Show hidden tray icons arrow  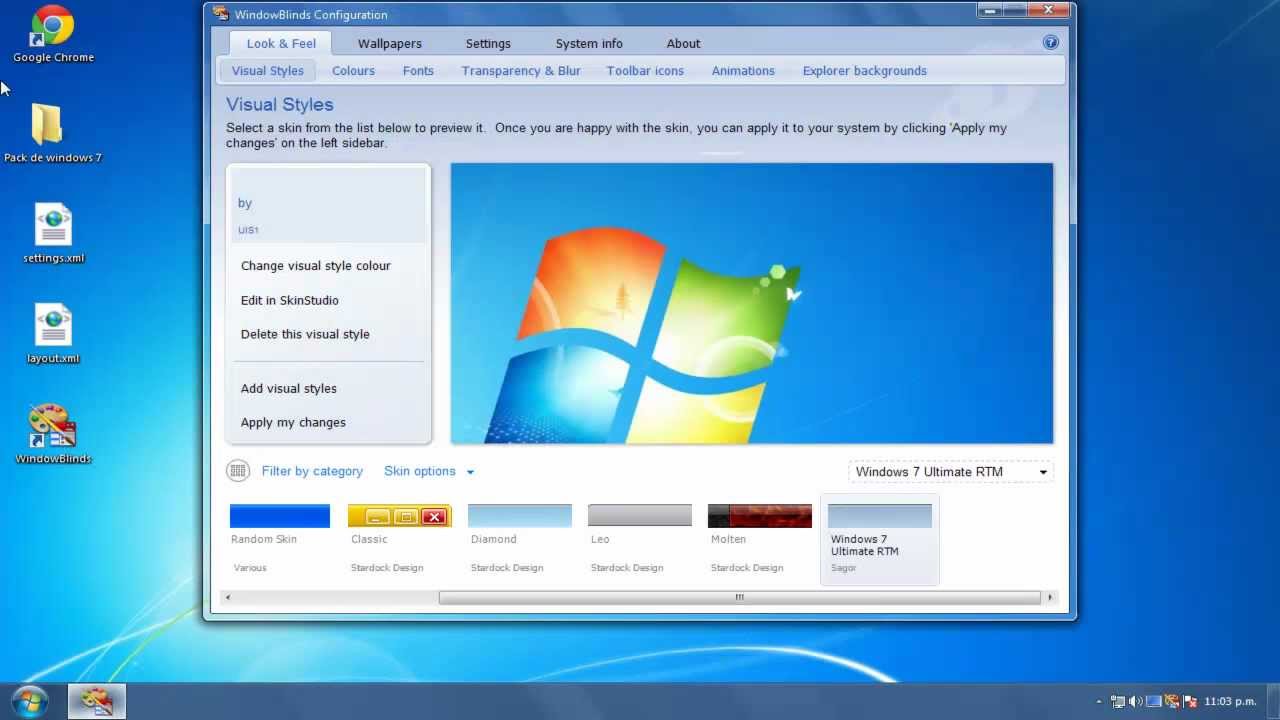click(x=1099, y=702)
